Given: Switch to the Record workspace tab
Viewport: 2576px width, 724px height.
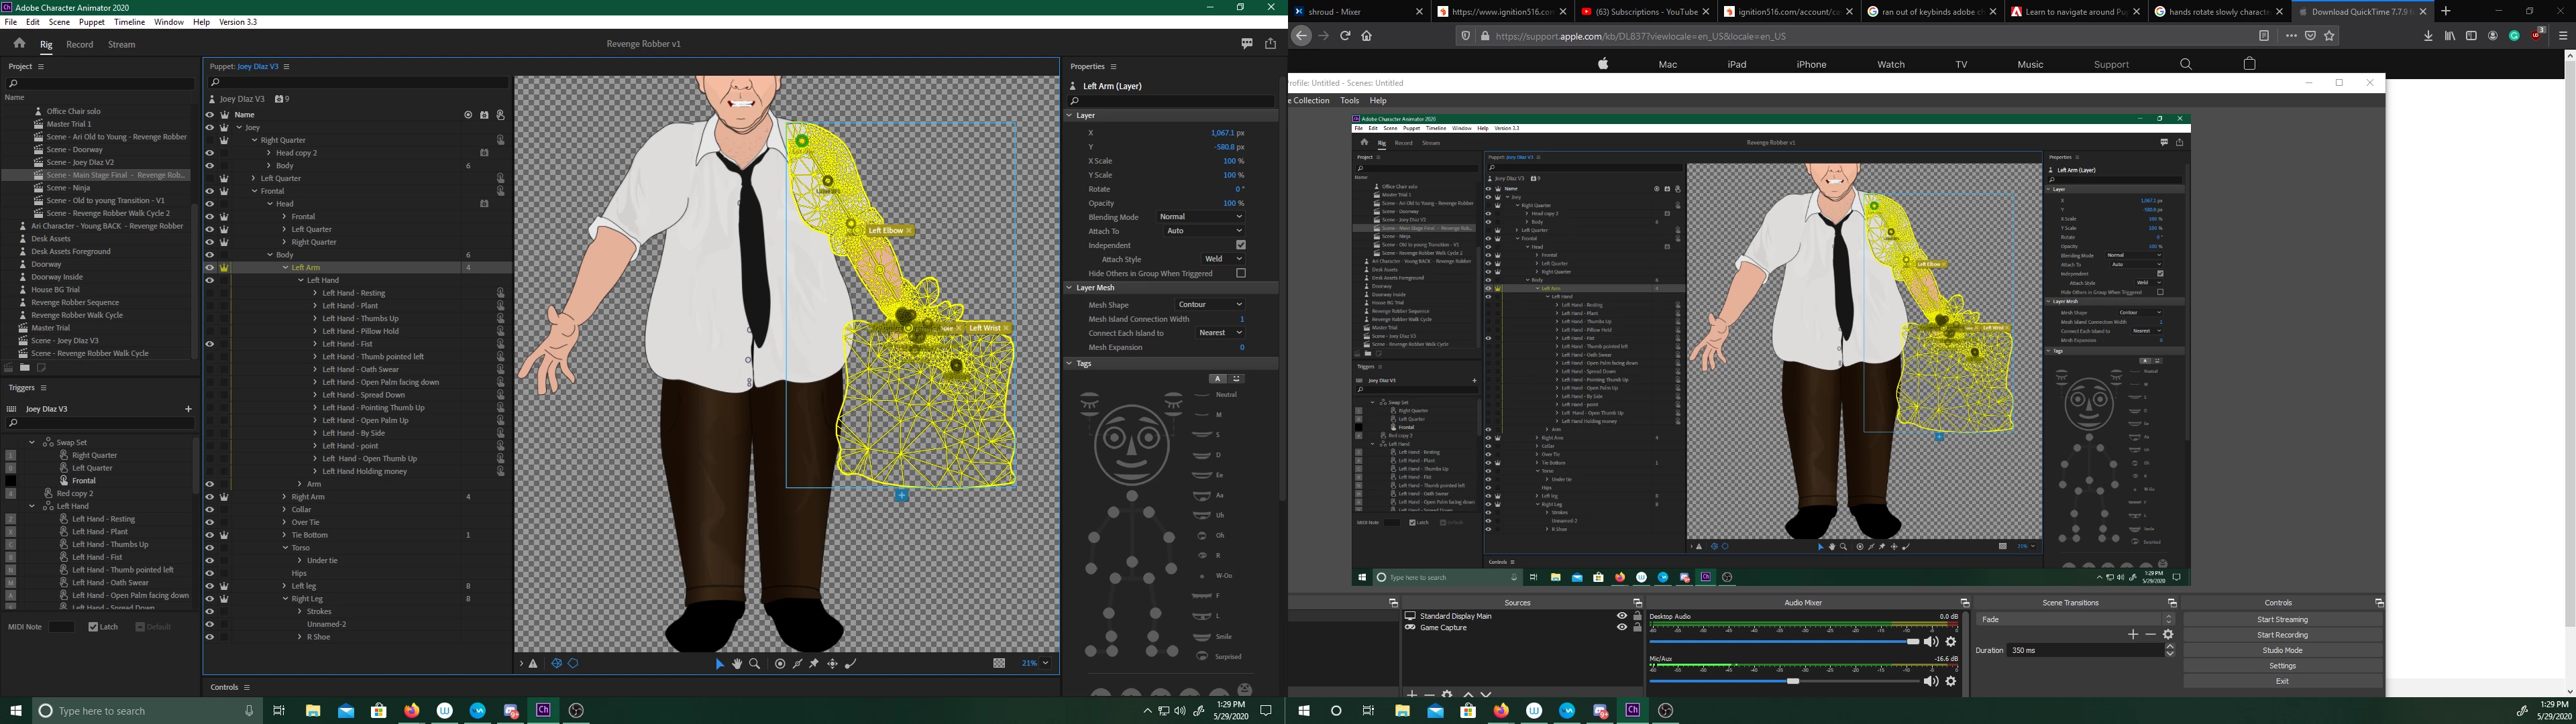Looking at the screenshot, I should [79, 44].
